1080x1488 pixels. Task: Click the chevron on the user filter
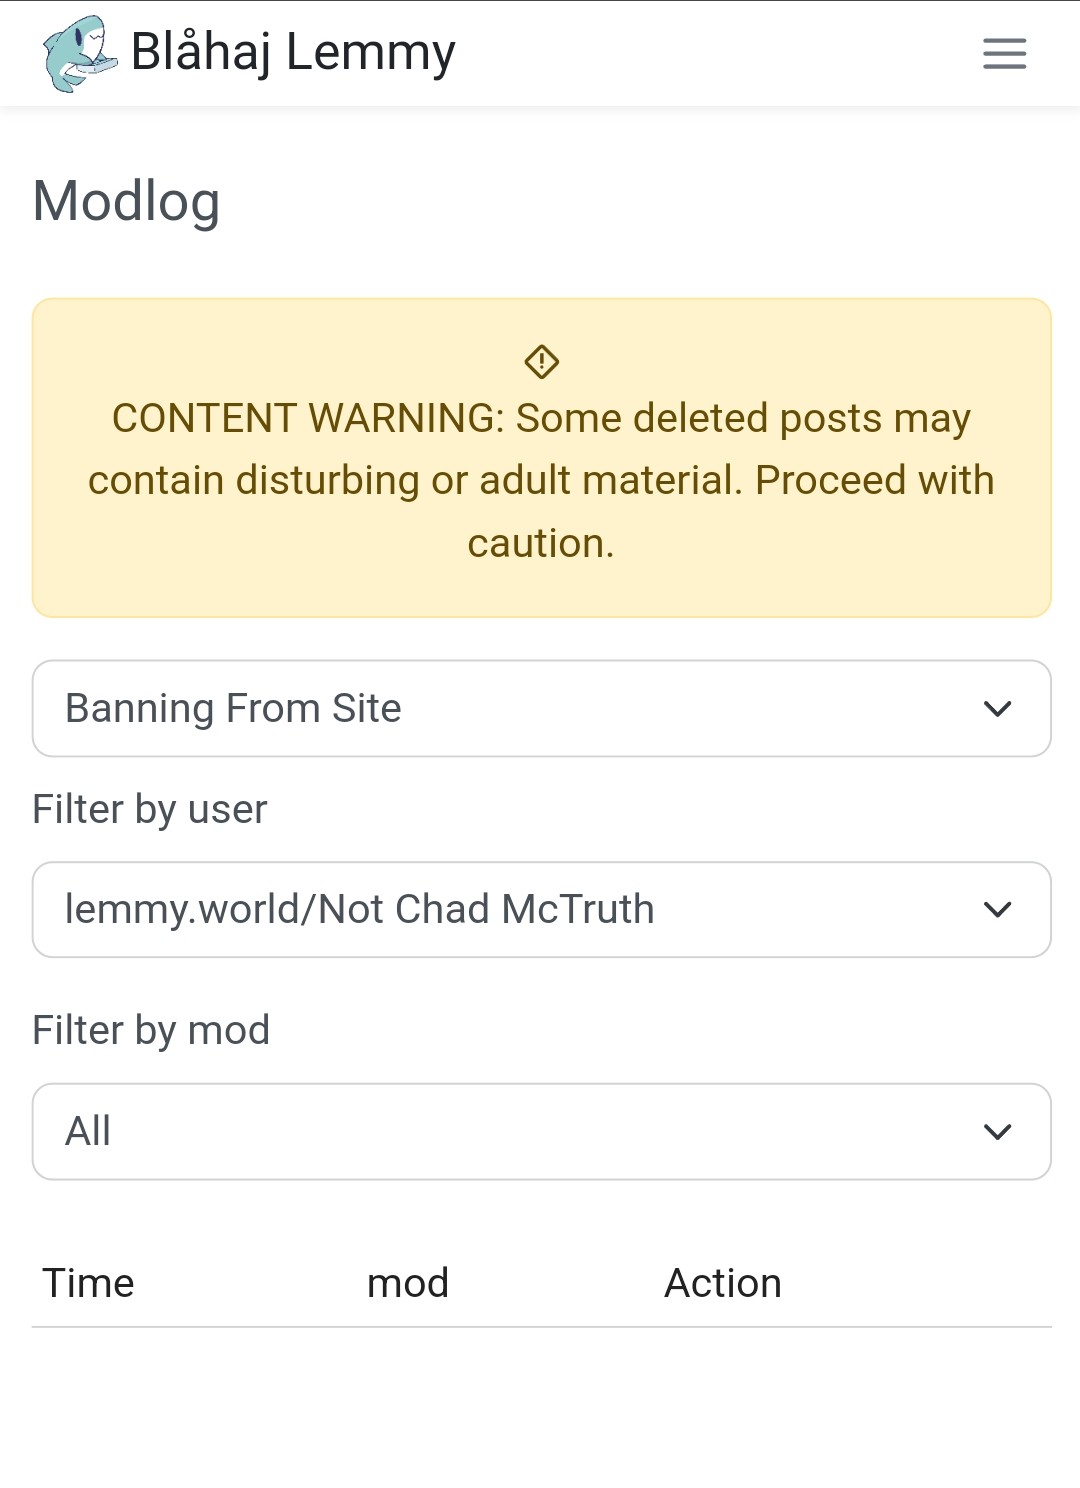pos(997,910)
